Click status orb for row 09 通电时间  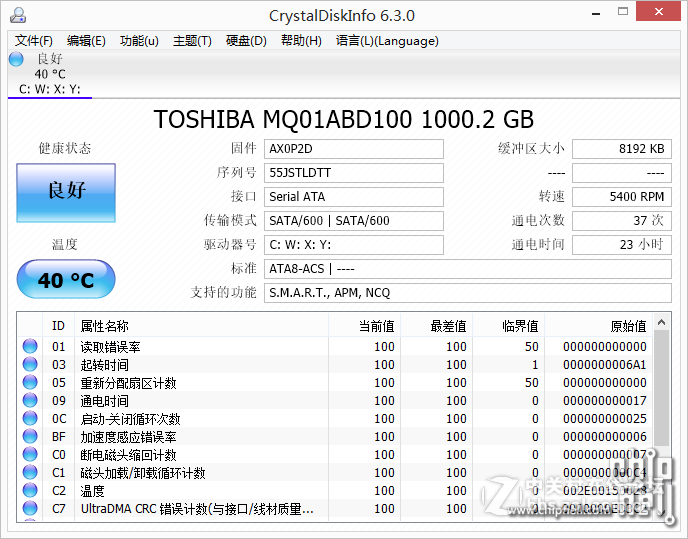[30, 400]
